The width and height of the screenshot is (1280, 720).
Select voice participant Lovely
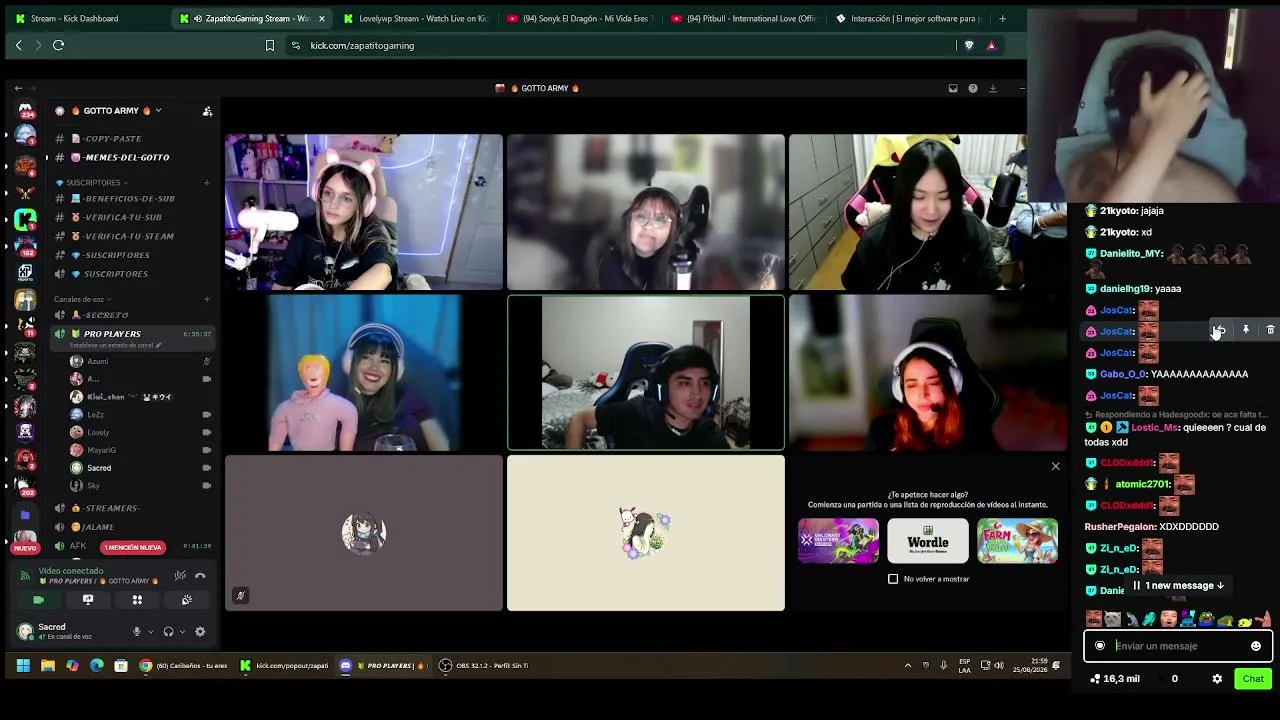(x=98, y=432)
